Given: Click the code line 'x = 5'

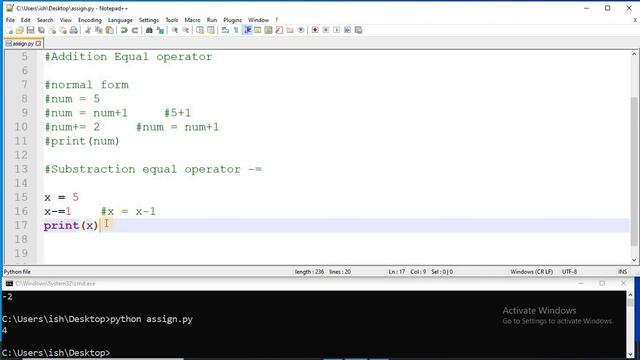Looking at the screenshot, I should [x=61, y=198].
